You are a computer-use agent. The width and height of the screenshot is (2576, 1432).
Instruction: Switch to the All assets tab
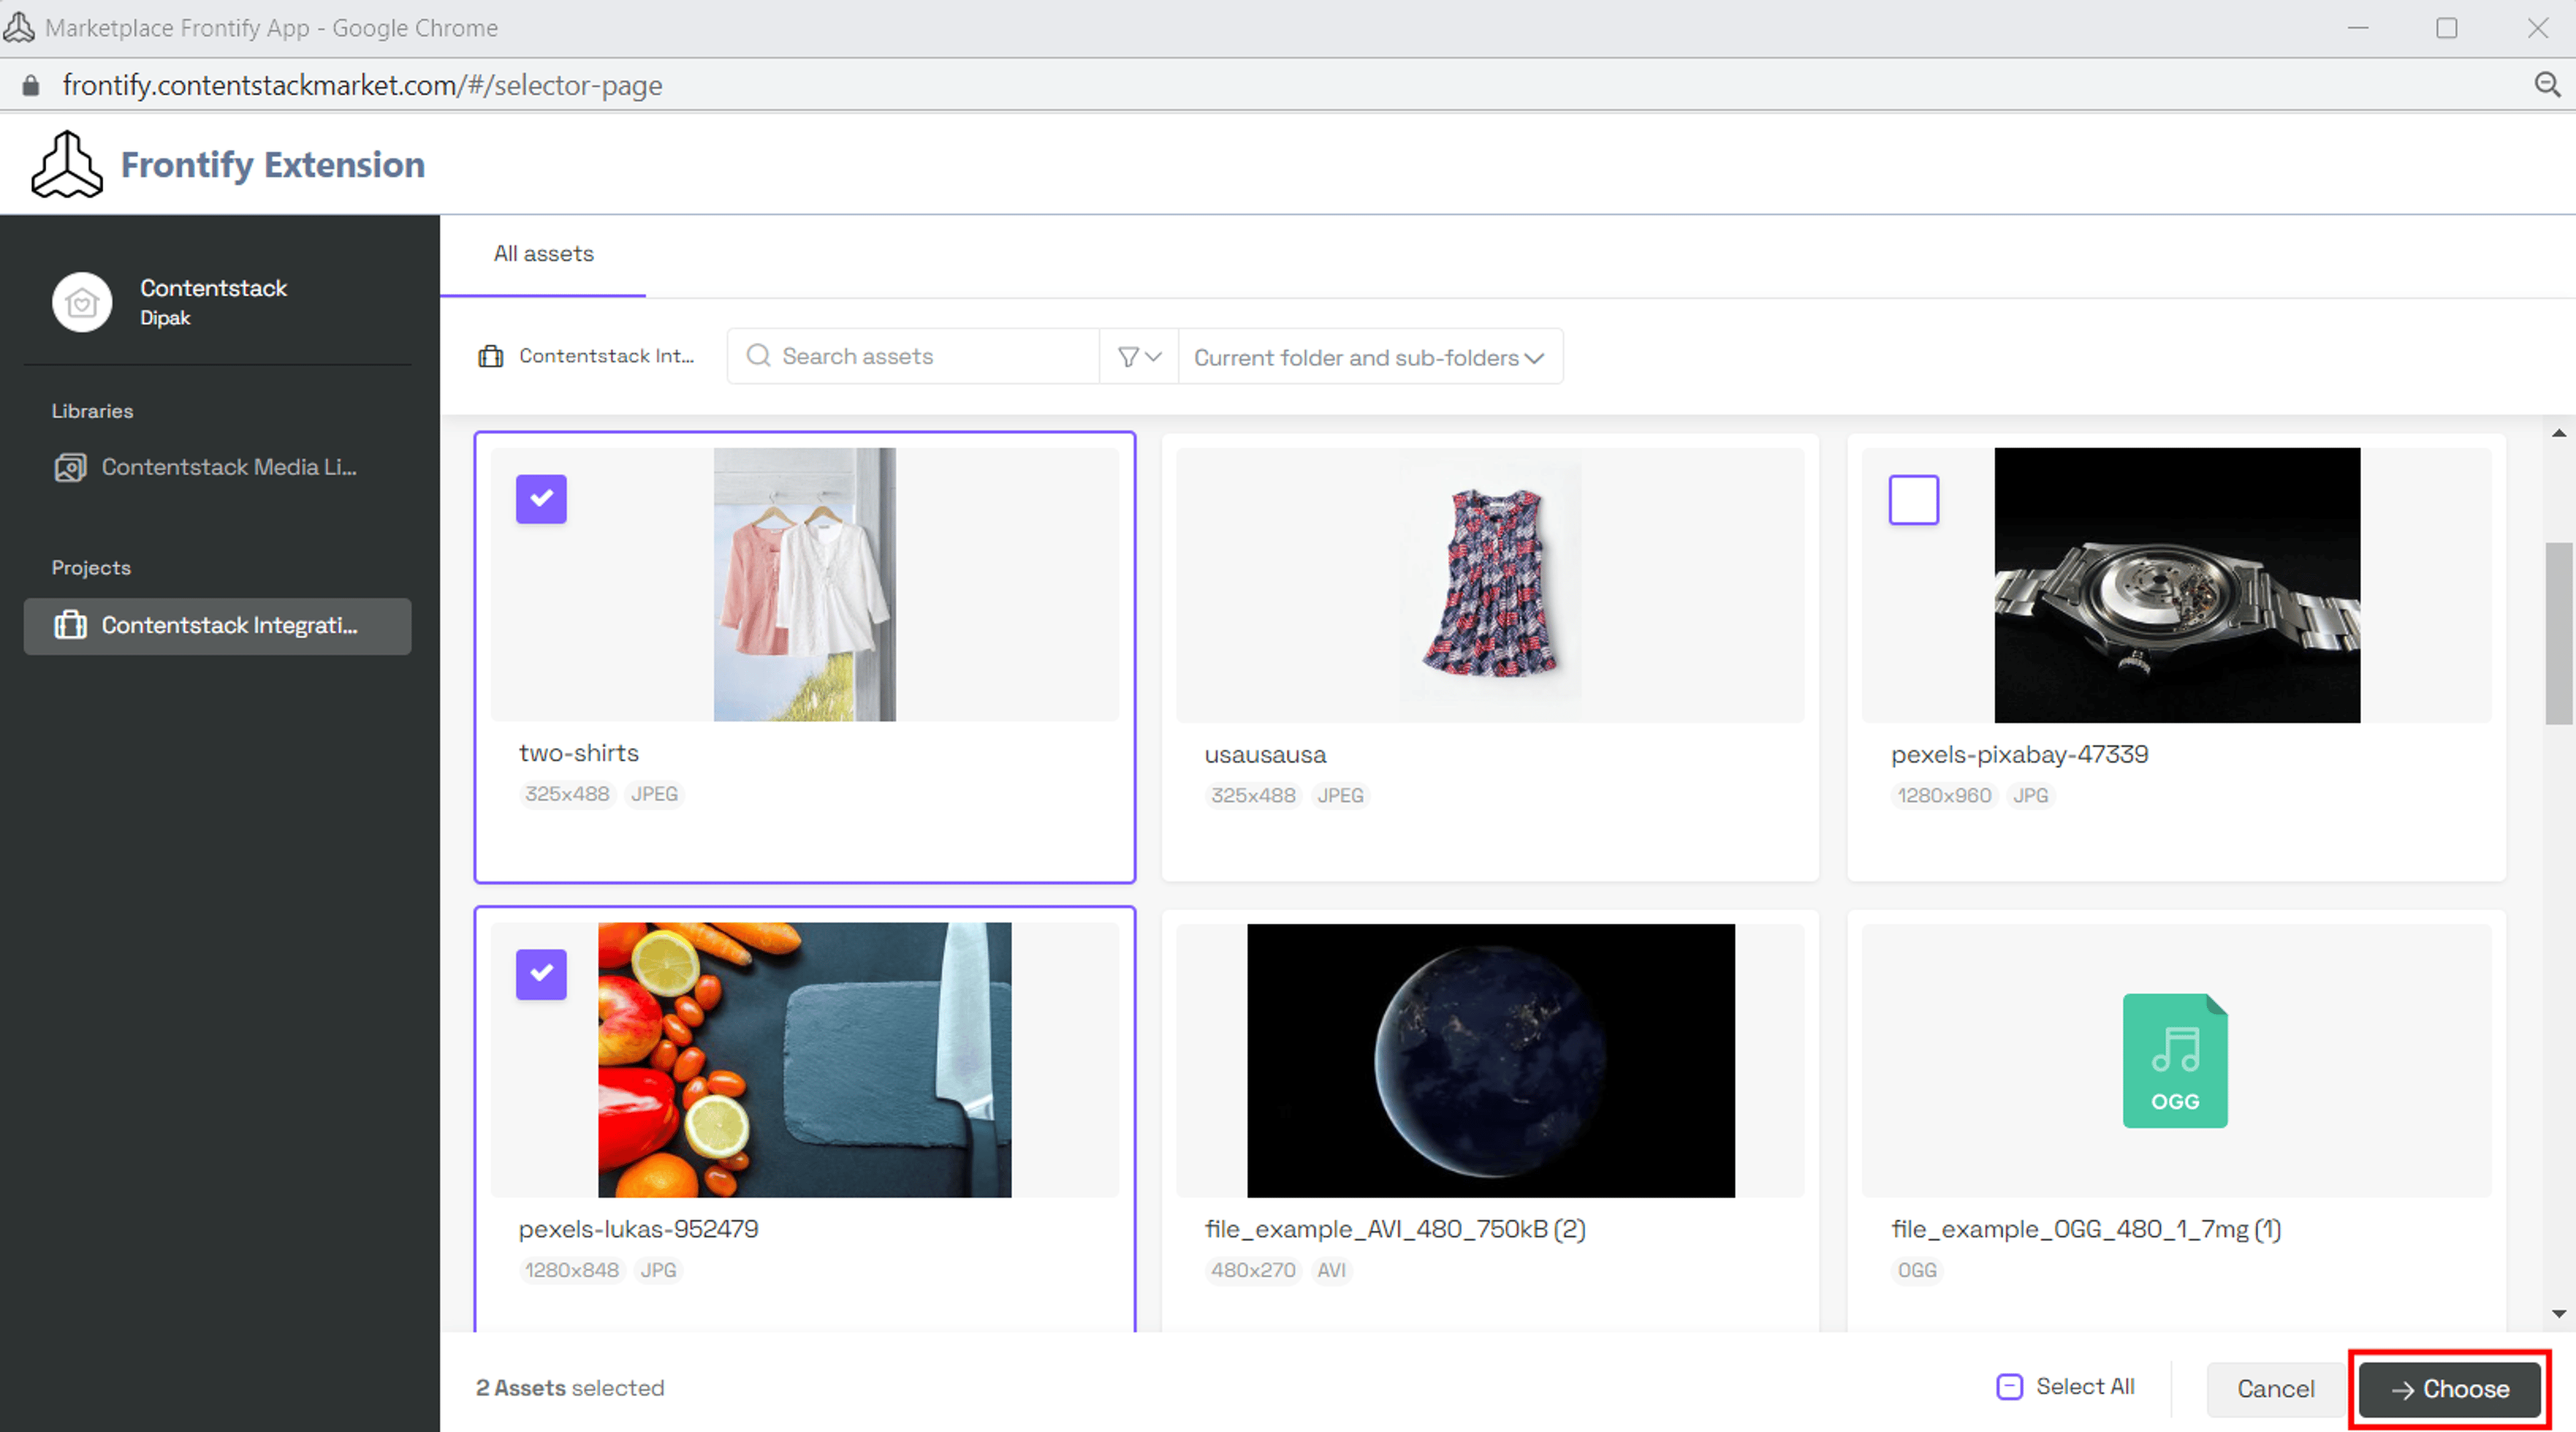543,254
